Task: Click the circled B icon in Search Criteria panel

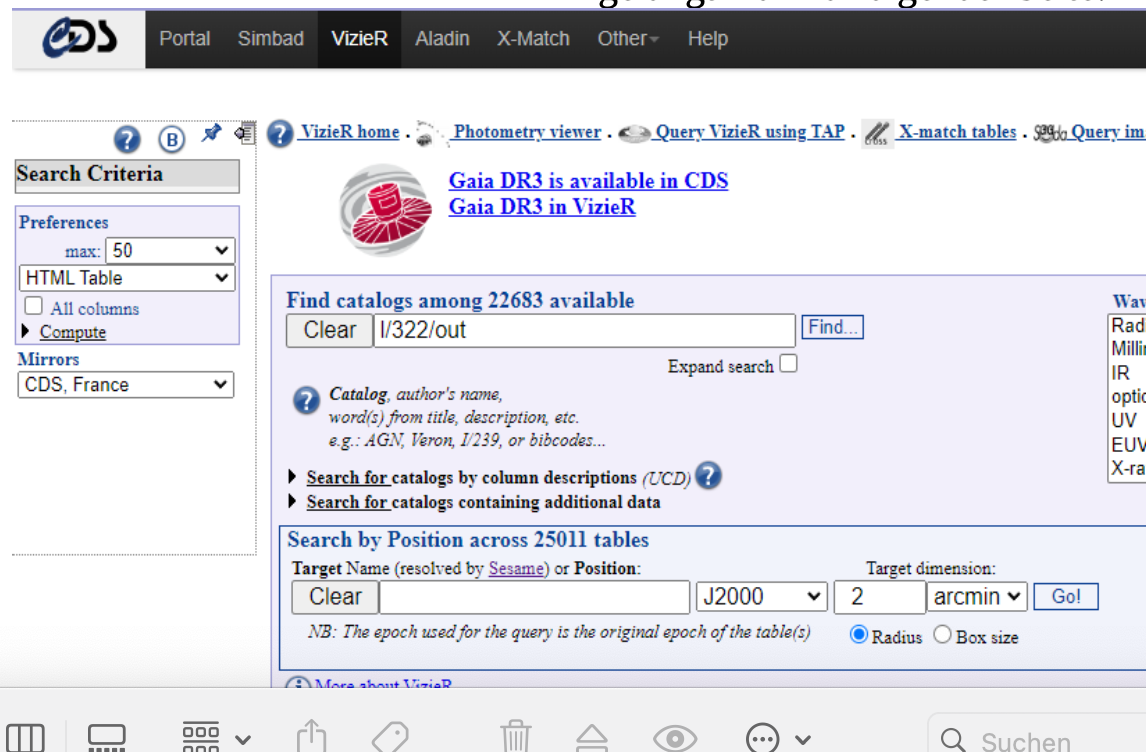Action: [172, 139]
